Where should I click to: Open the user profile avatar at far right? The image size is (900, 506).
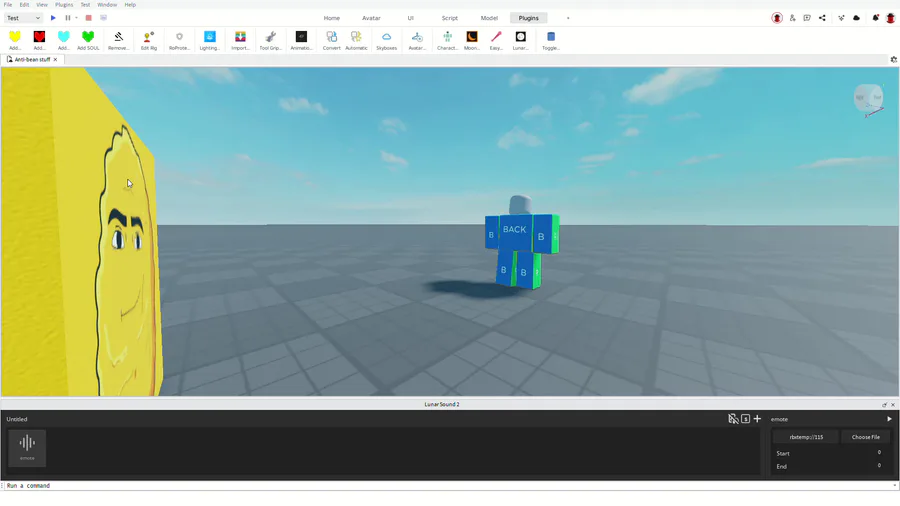890,18
